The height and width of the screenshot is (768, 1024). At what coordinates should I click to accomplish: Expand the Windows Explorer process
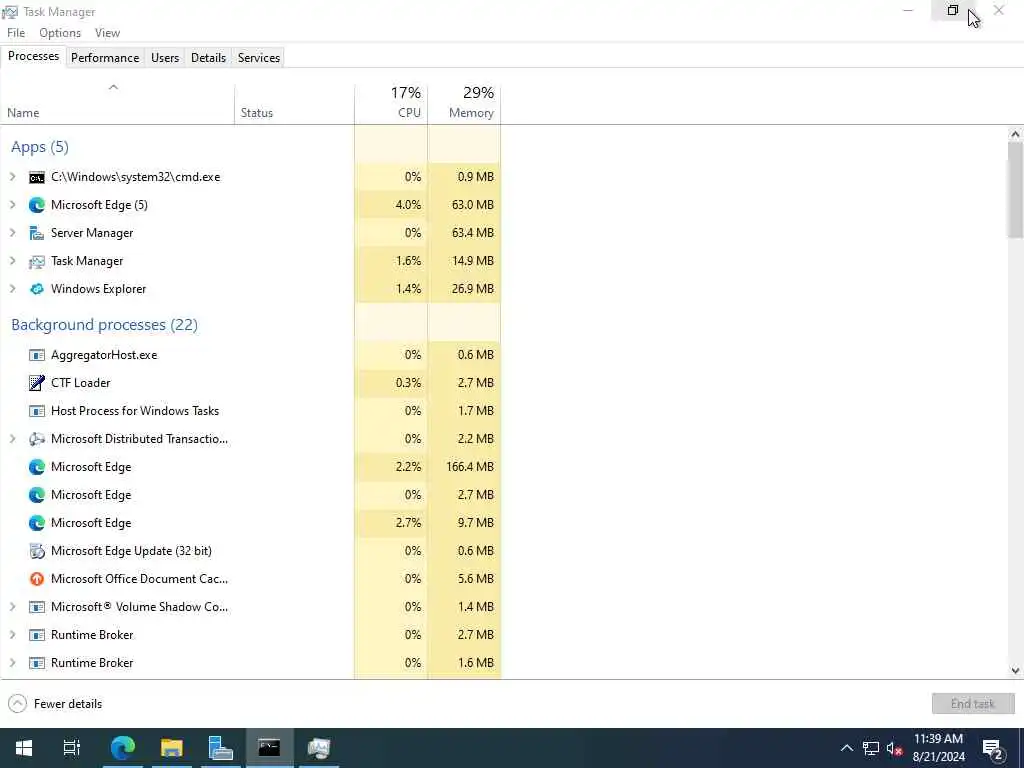(x=12, y=289)
